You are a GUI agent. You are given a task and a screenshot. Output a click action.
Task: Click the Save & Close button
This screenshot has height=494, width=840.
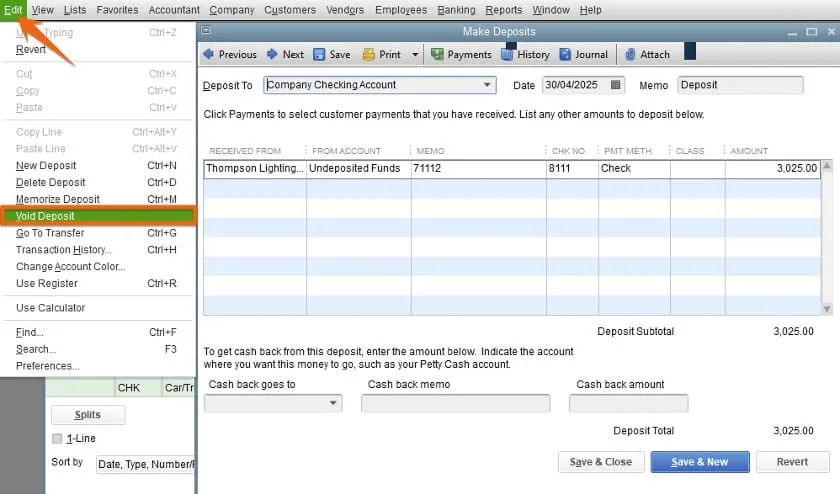click(600, 462)
